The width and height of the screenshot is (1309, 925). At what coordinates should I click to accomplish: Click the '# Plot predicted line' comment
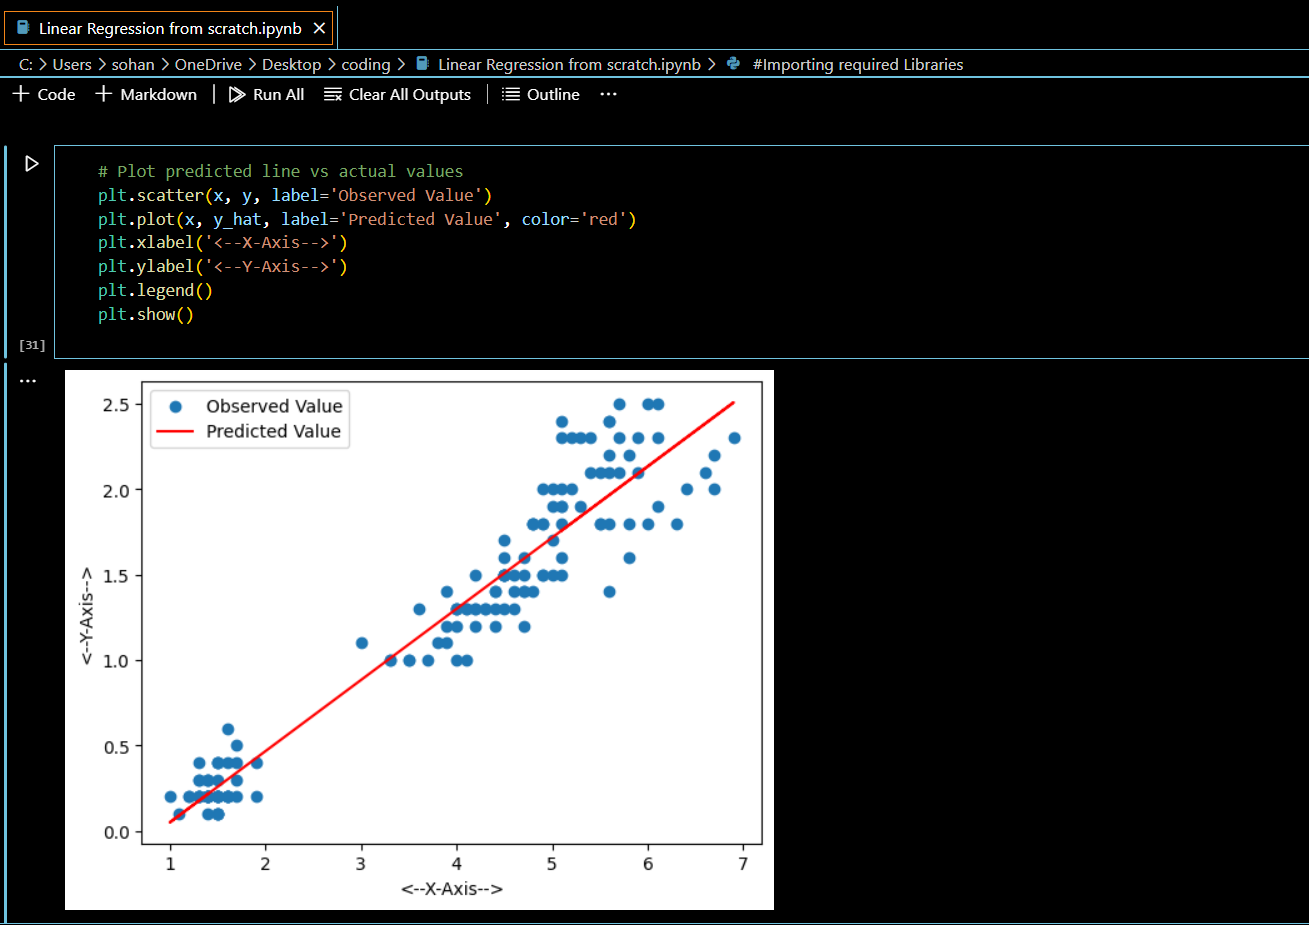pyautogui.click(x=281, y=171)
